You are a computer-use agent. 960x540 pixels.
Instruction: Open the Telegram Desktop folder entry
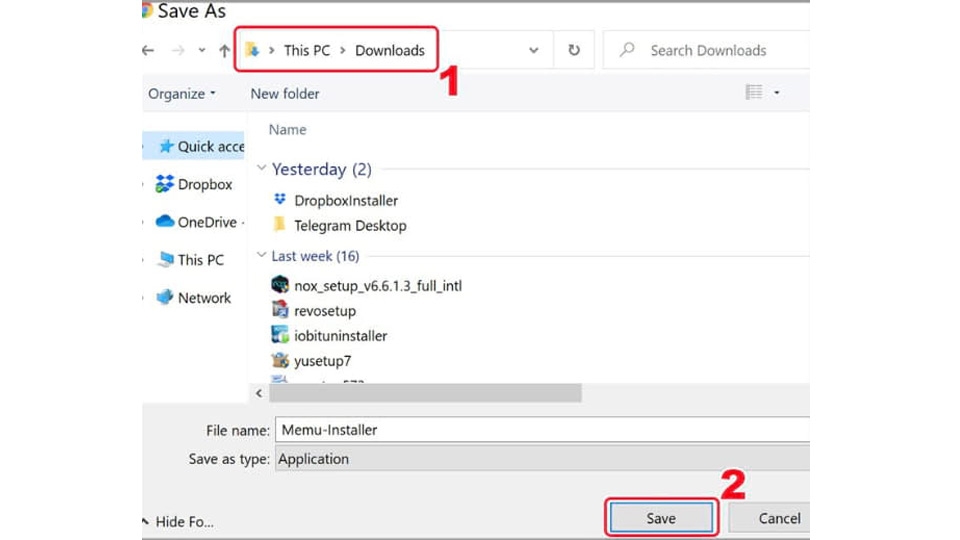point(350,225)
